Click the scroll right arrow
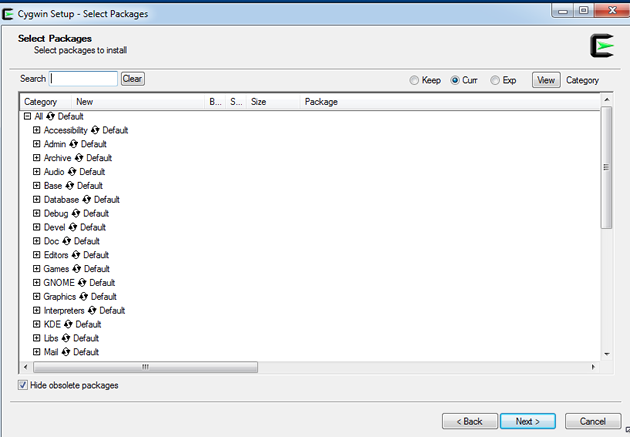The width and height of the screenshot is (630, 437). coord(593,367)
